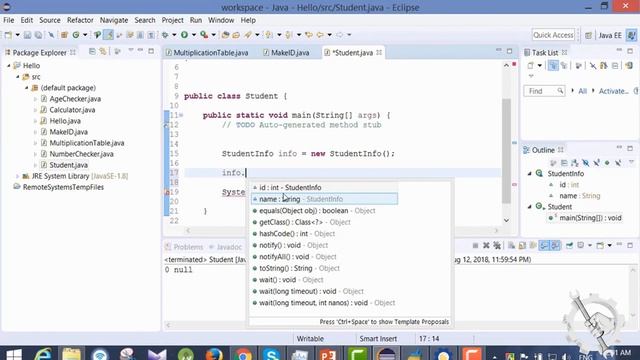Click Remove All Terminated Launches icon
Screen dimensions: 640x360
coord(497,245)
